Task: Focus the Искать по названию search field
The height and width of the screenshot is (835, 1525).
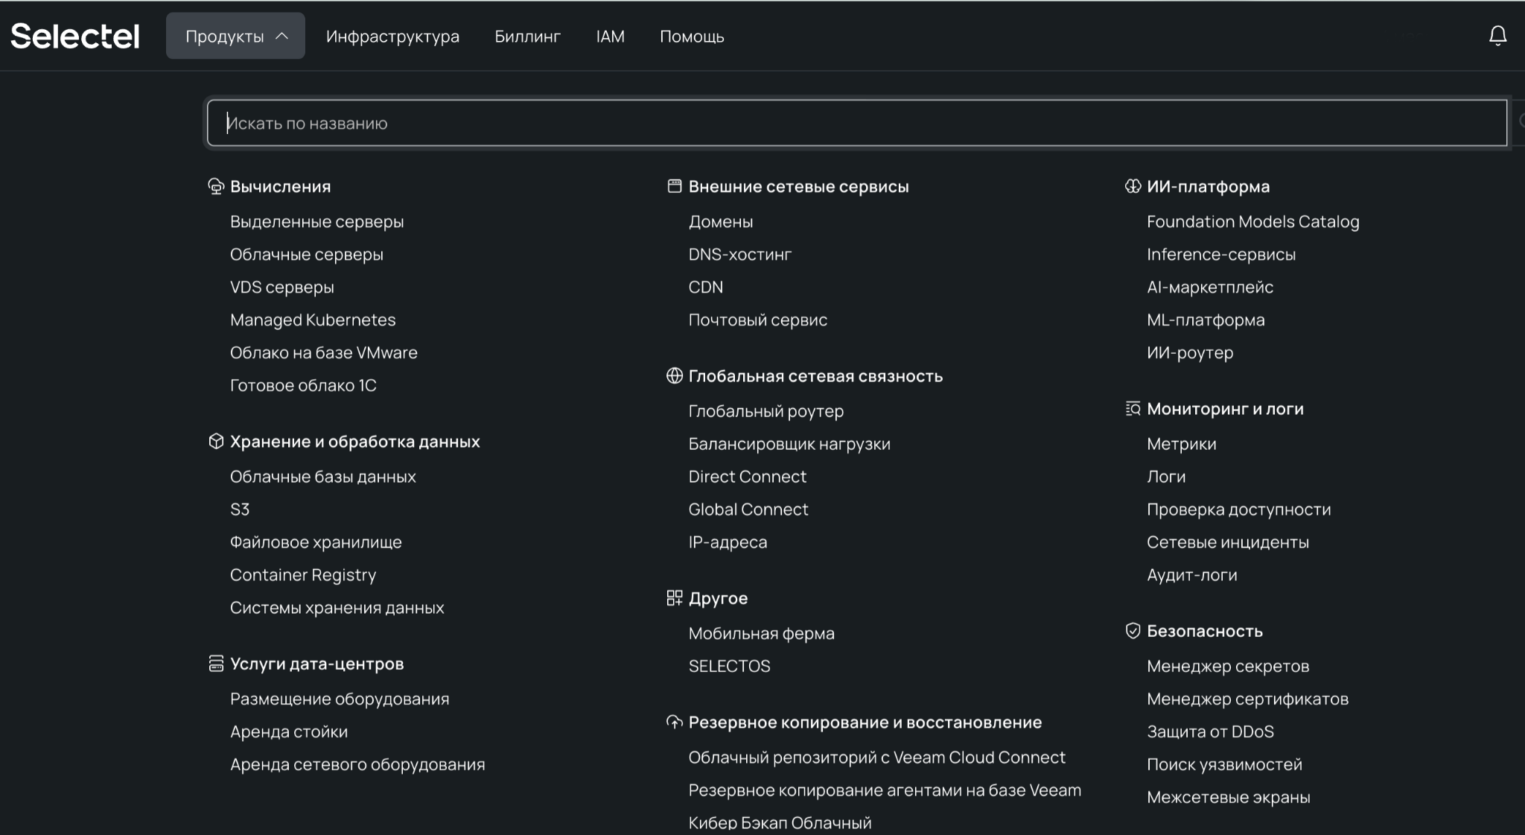Action: (857, 123)
